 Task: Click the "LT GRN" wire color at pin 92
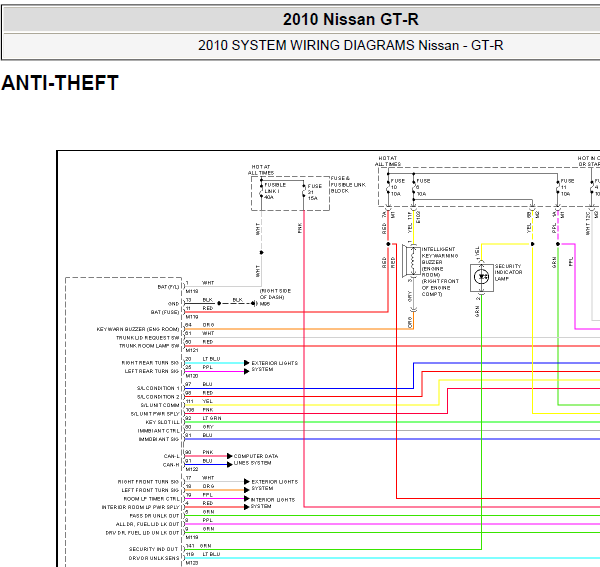[x=212, y=418]
